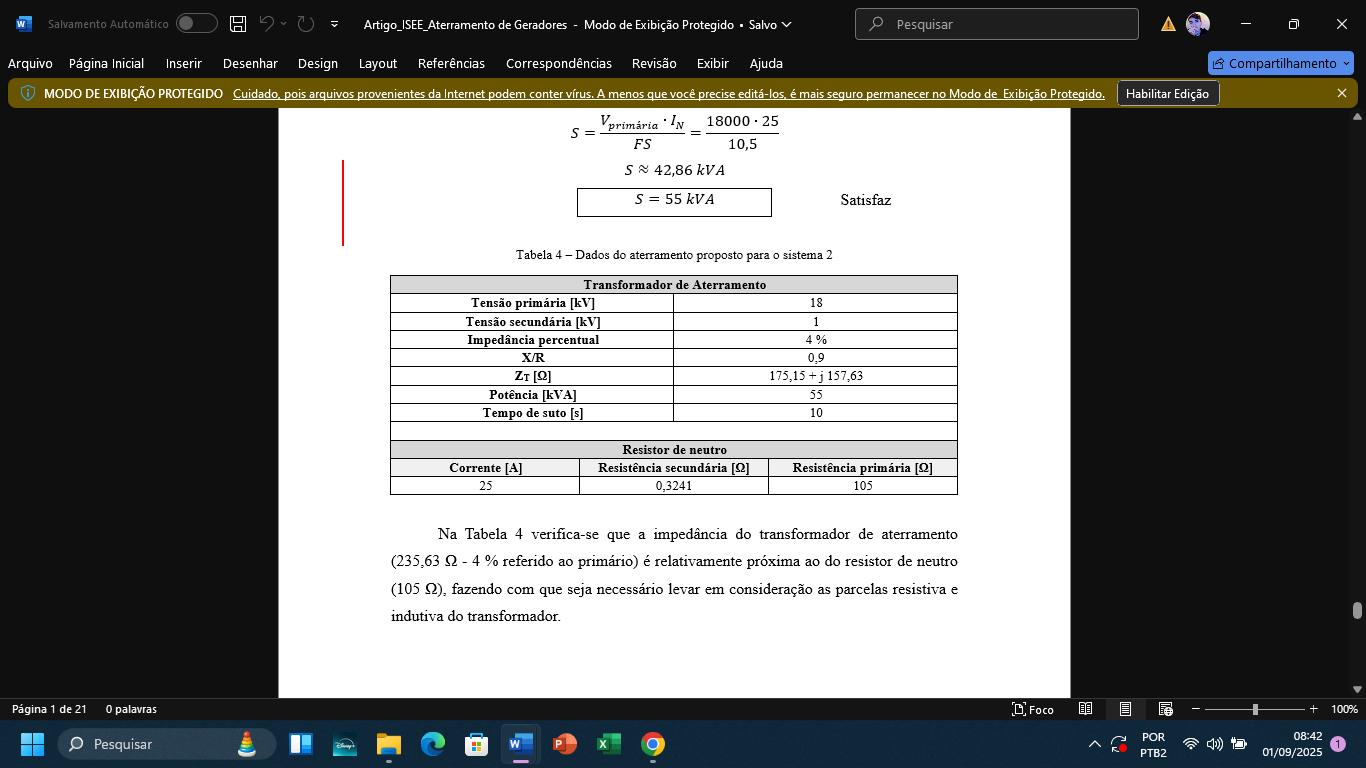
Task: Click the 100% zoom level
Action: click(1345, 709)
